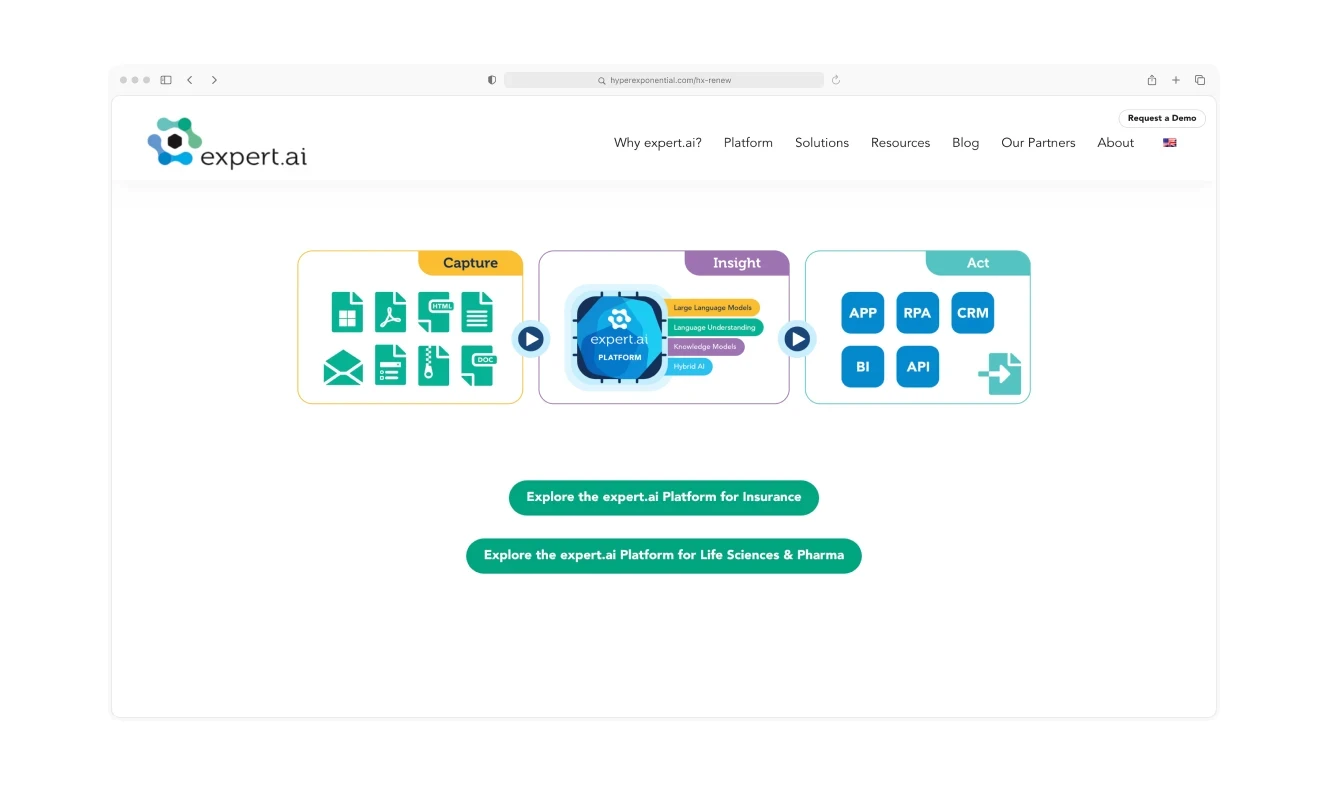Select the PDF file icon in Capture
Viewport: 1328px width, 786px height.
point(390,312)
